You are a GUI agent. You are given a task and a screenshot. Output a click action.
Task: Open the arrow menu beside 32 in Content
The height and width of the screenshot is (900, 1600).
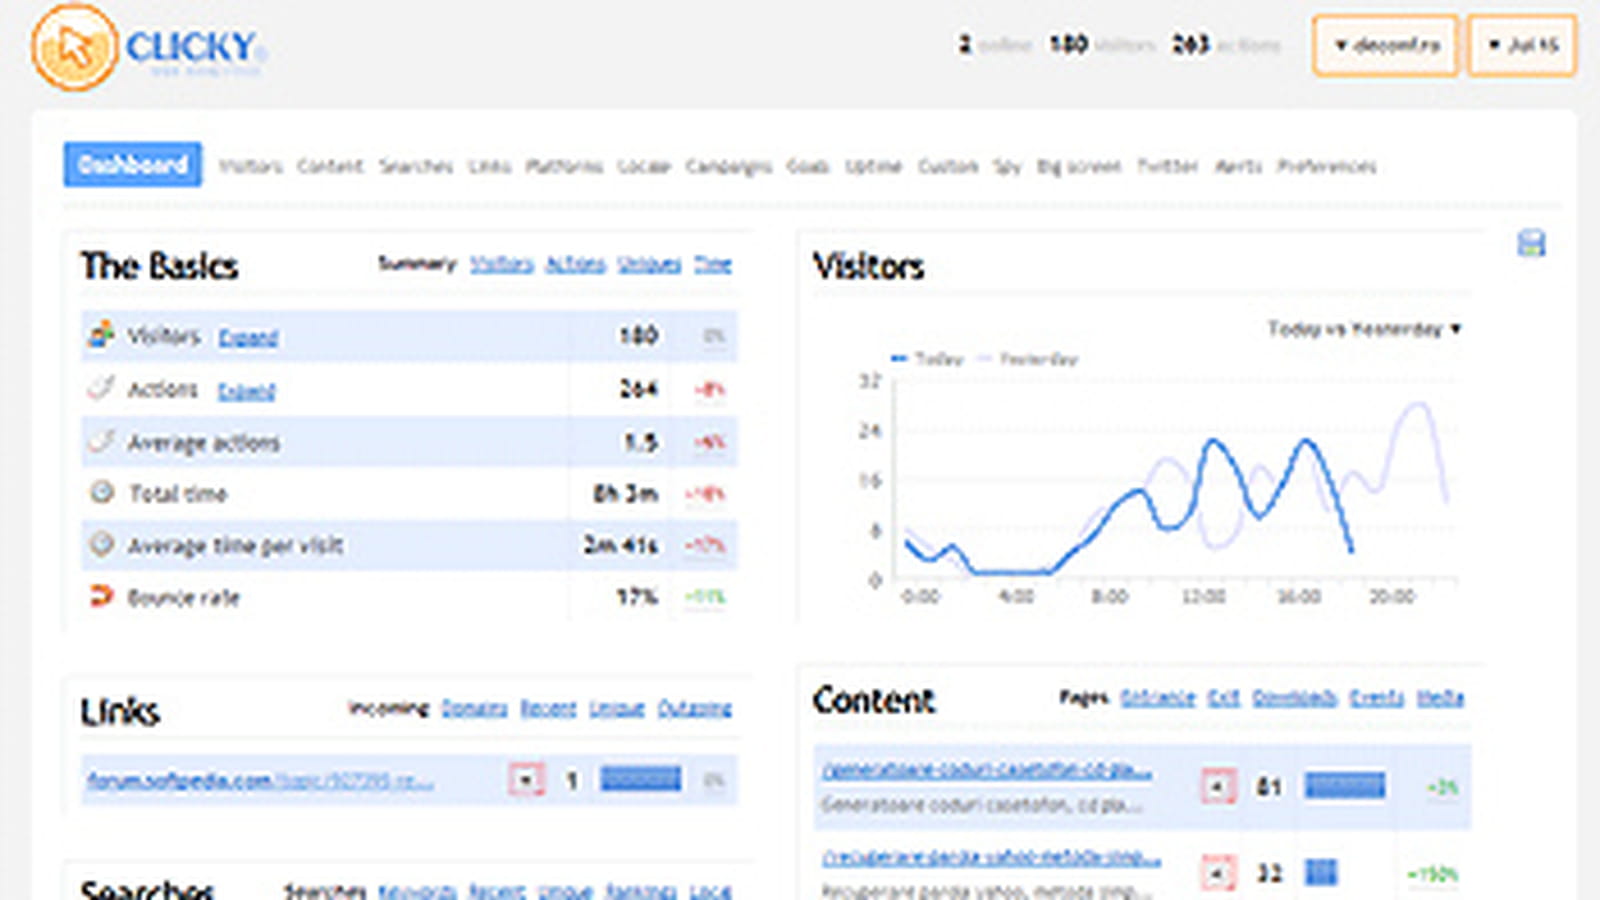point(1218,873)
